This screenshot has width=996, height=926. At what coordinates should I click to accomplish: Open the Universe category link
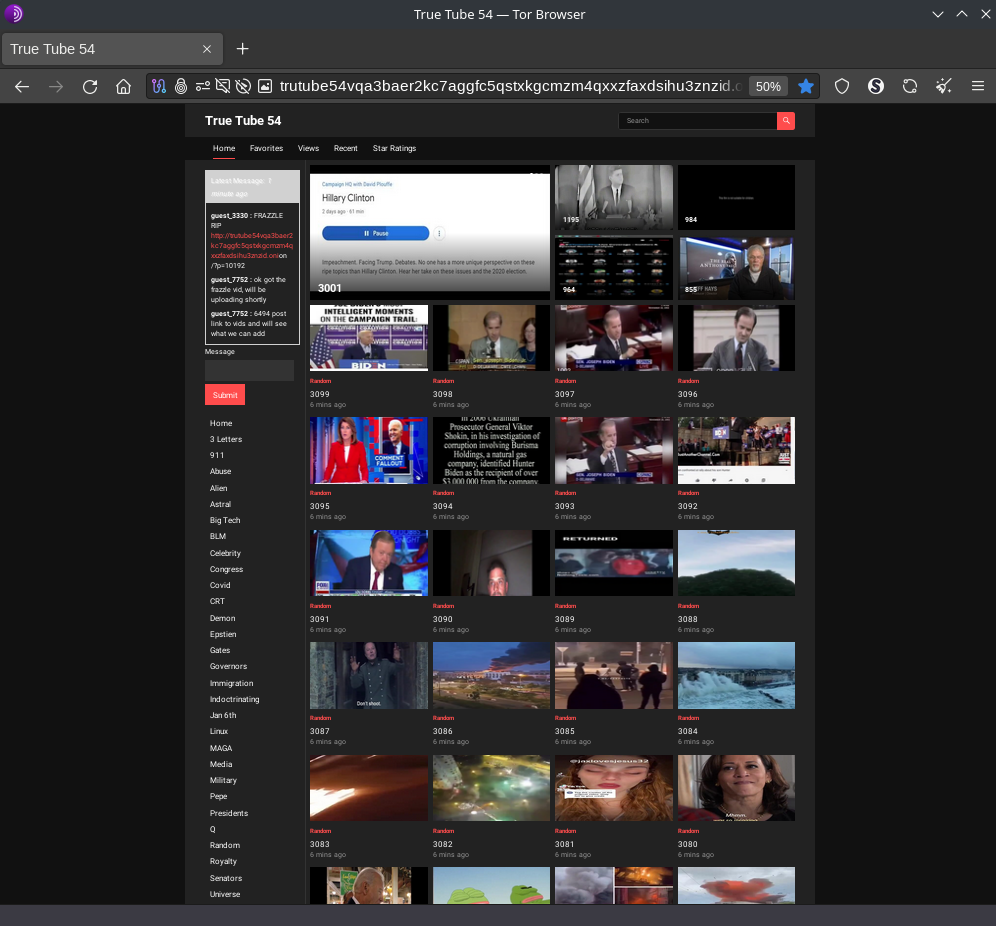point(225,894)
